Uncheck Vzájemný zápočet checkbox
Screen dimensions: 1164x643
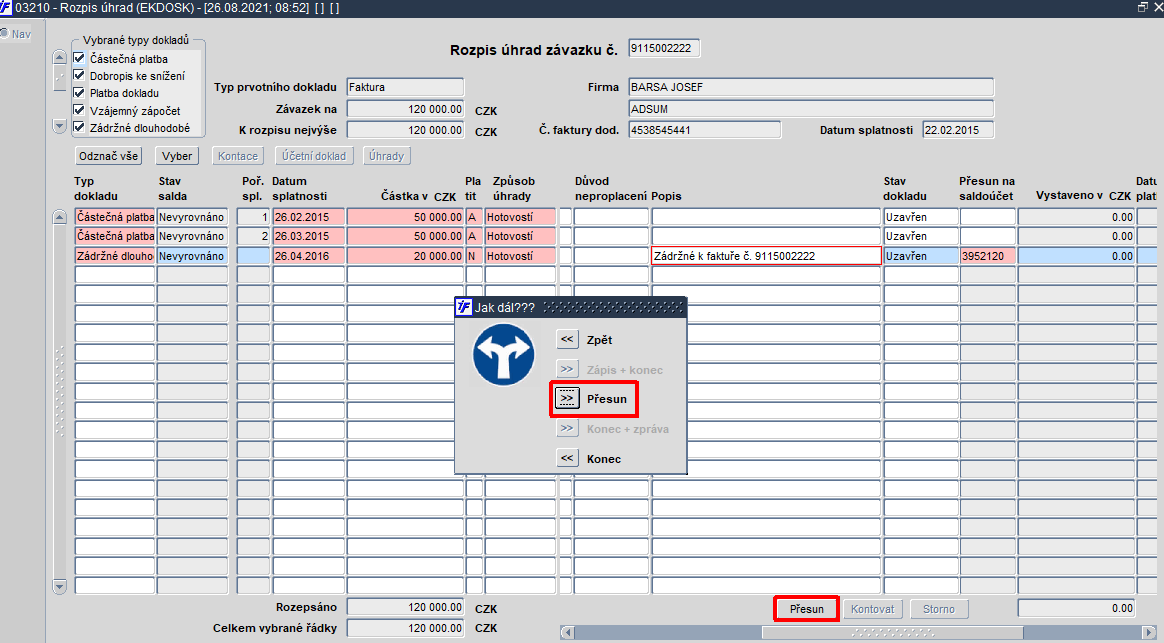point(79,110)
